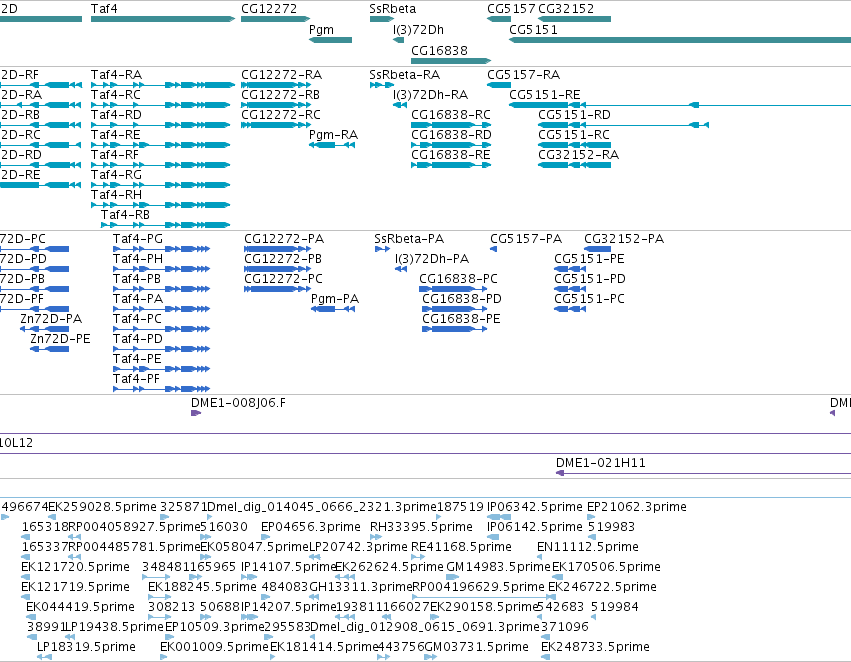Image resolution: width=851 pixels, height=662 pixels.
Task: Open the l(3)72Dh-RA transcript
Action: coord(399,105)
